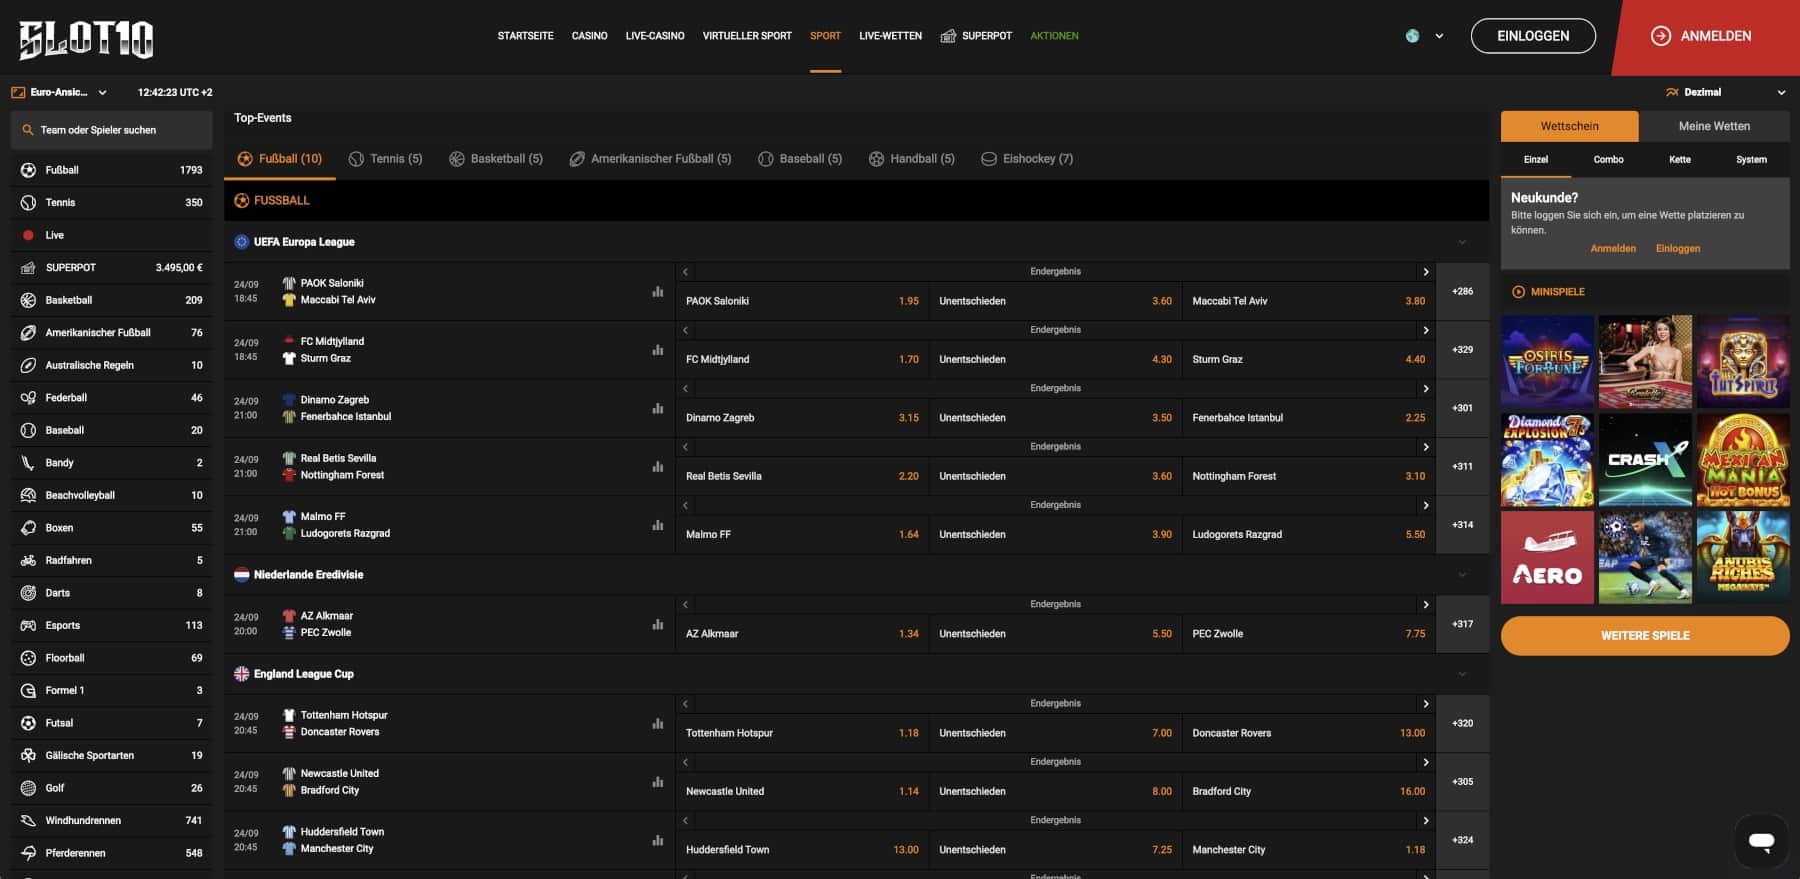Click stats icon for Tottenham Hotspur match
The height and width of the screenshot is (879, 1800).
coord(658,723)
